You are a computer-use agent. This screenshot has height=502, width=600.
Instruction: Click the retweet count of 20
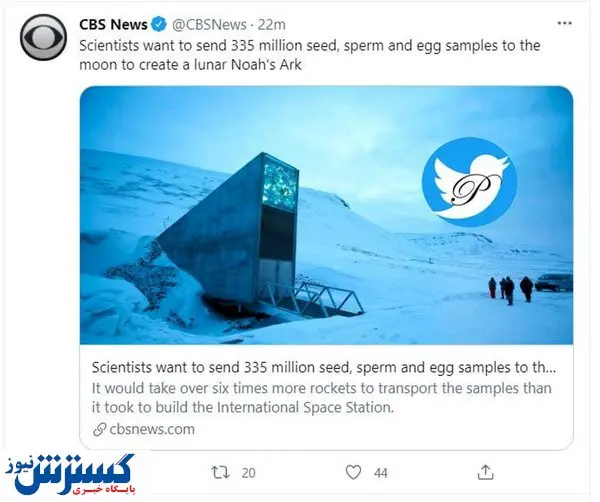tap(249, 472)
